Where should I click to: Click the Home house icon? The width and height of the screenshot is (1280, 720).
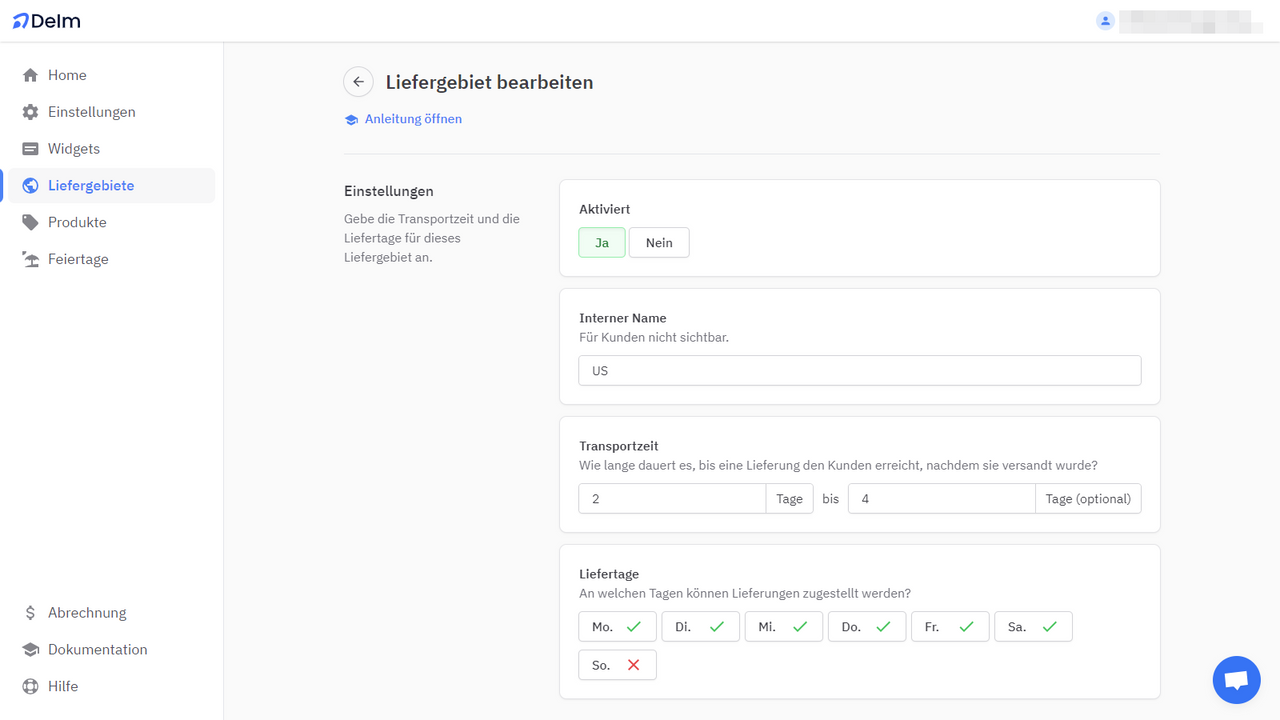[x=30, y=75]
